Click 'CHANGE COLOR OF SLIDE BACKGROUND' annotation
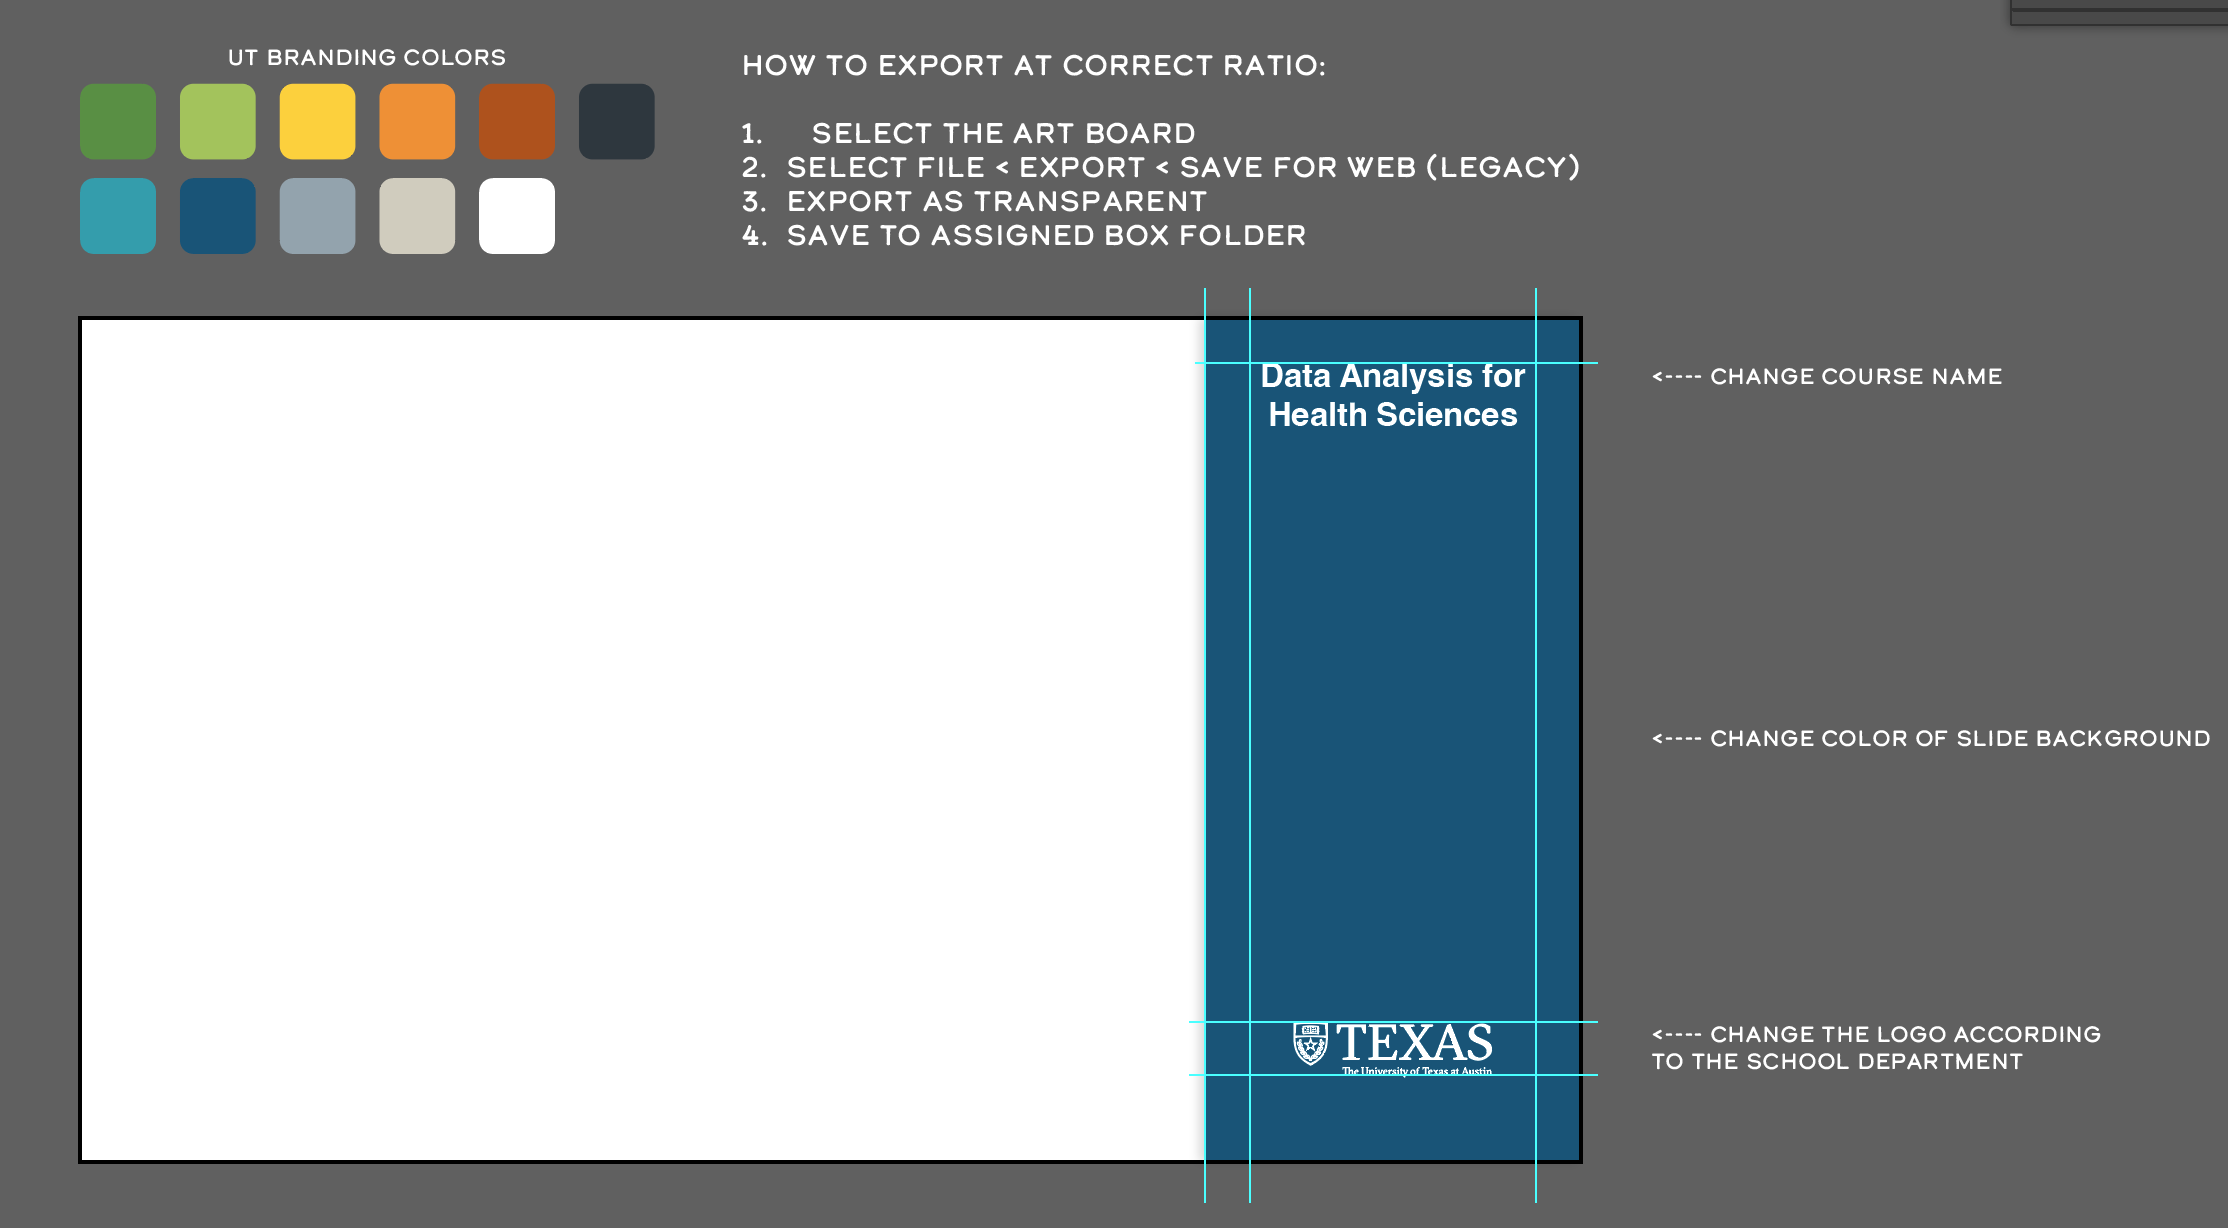The image size is (2228, 1228). click(x=1931, y=739)
